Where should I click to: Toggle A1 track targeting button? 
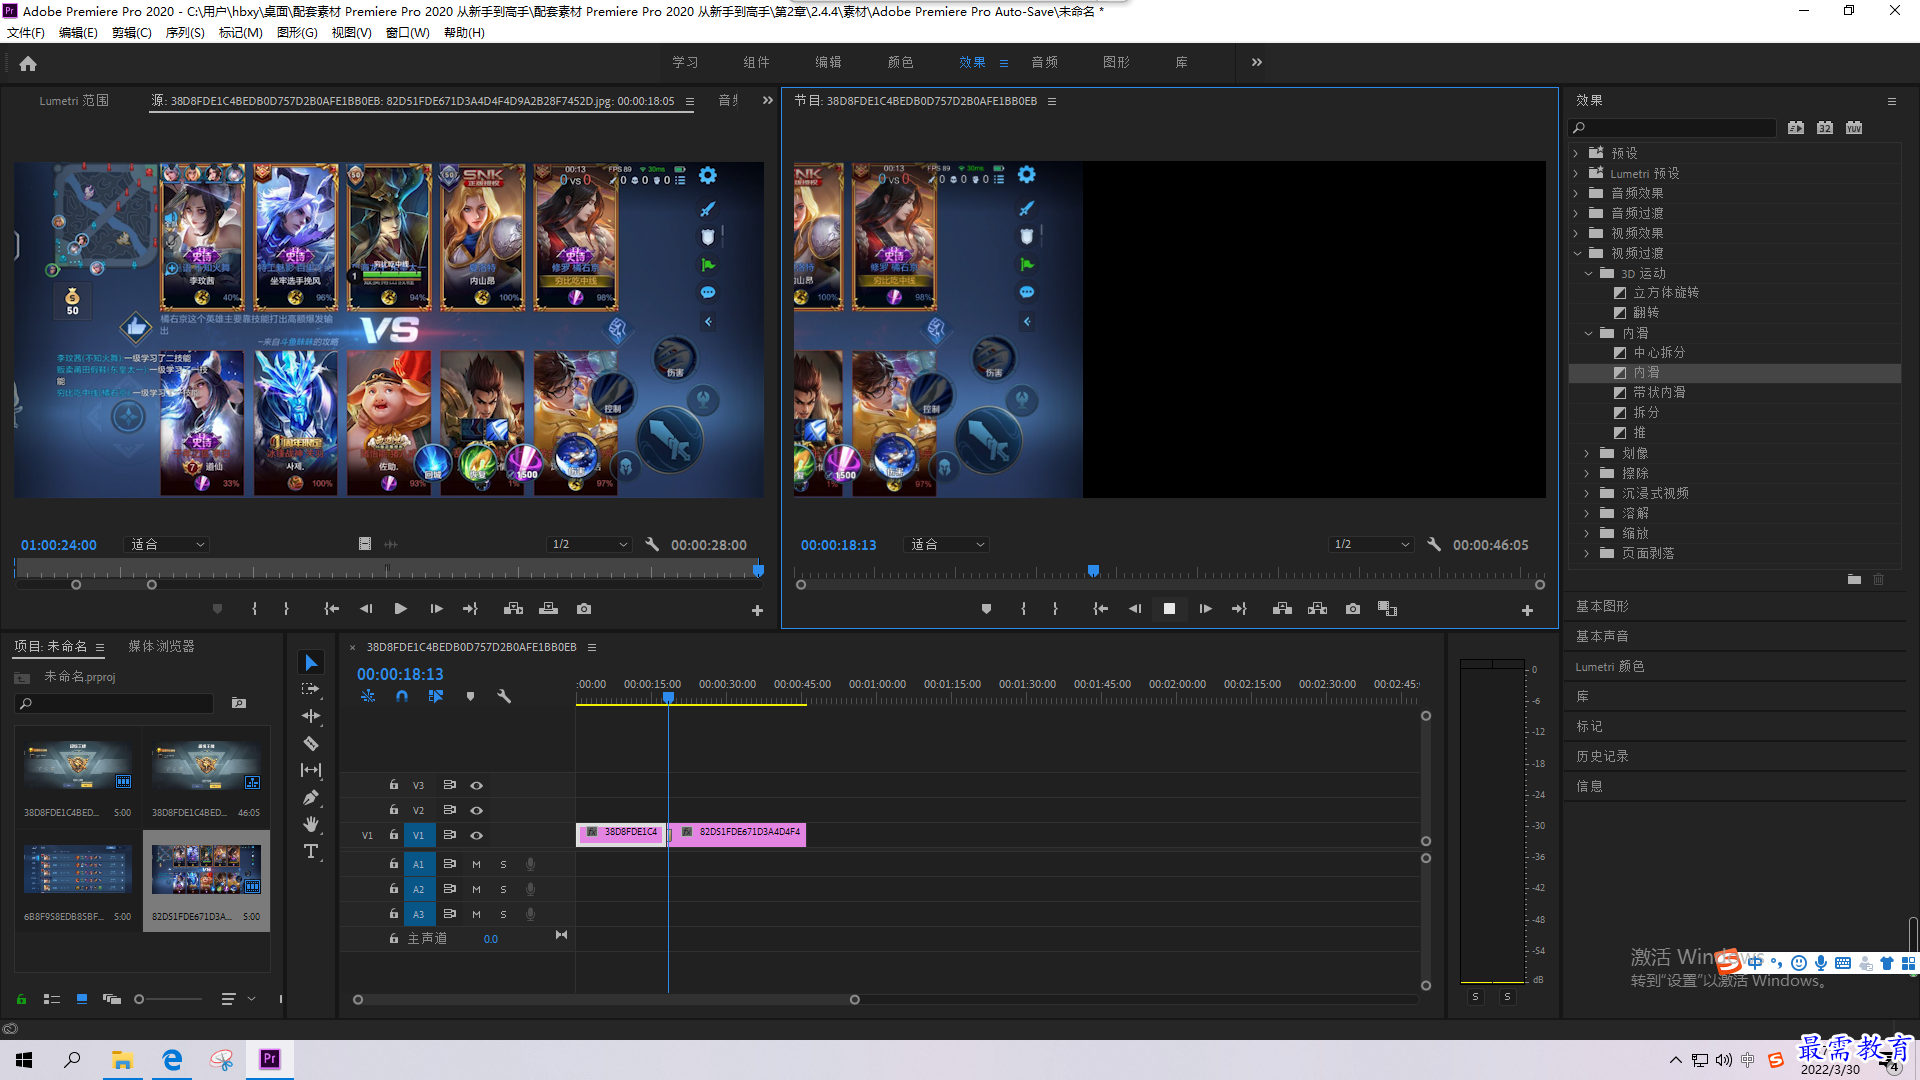419,864
